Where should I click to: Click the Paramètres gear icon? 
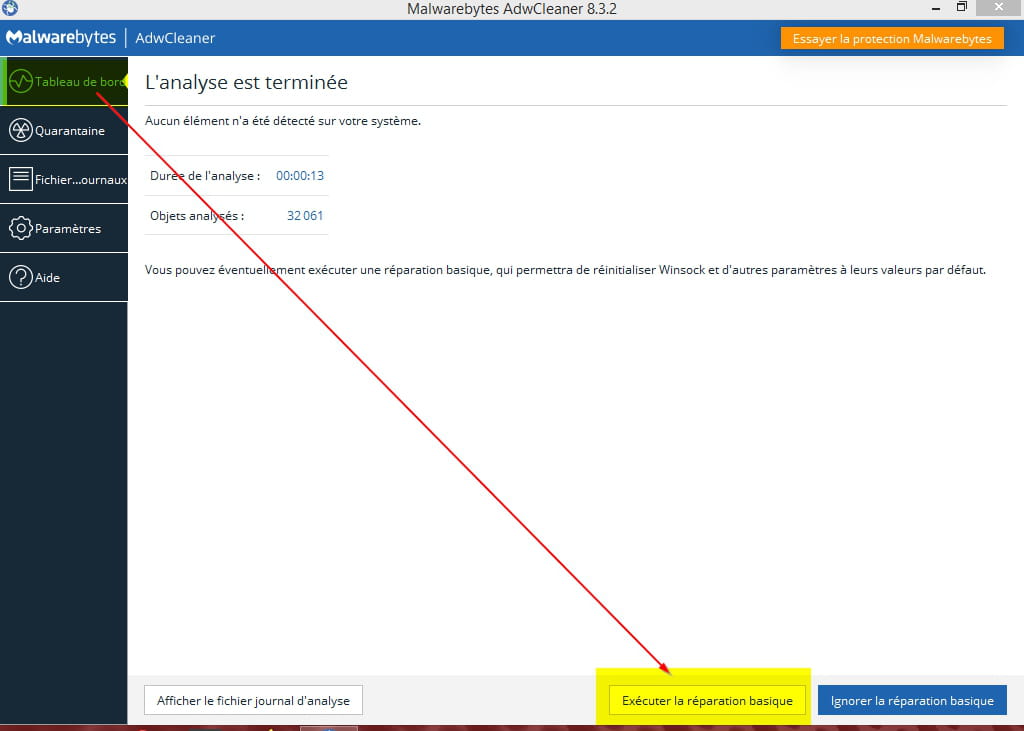tap(21, 228)
